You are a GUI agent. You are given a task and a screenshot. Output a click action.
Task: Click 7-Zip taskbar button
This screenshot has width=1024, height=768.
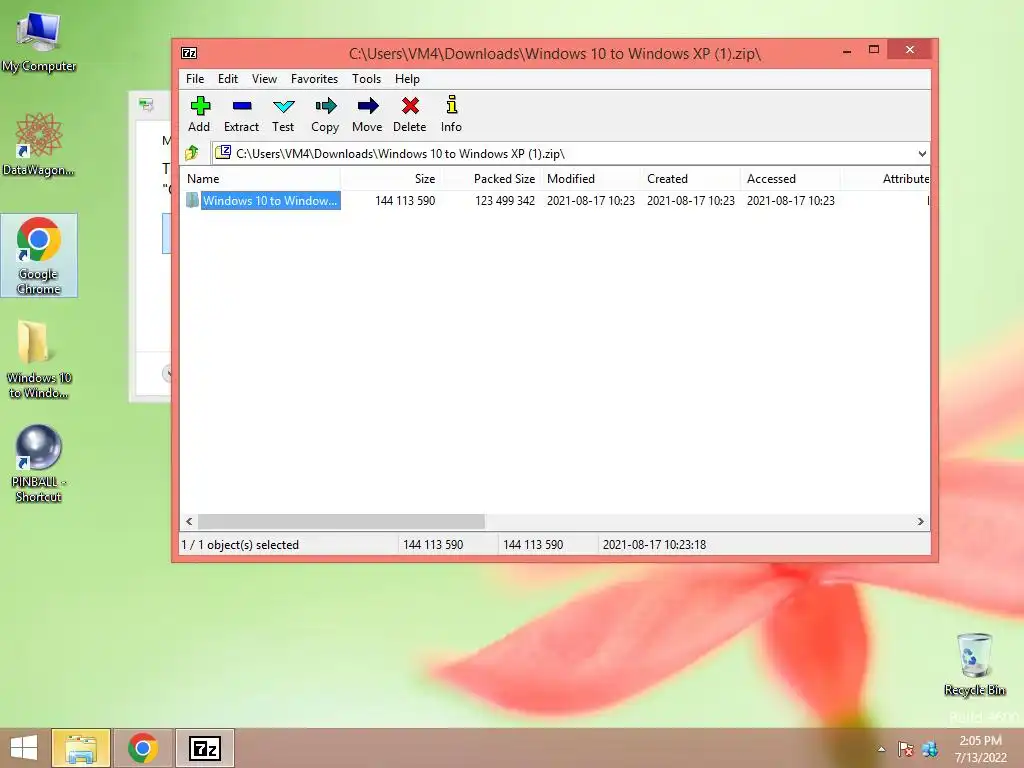point(204,748)
